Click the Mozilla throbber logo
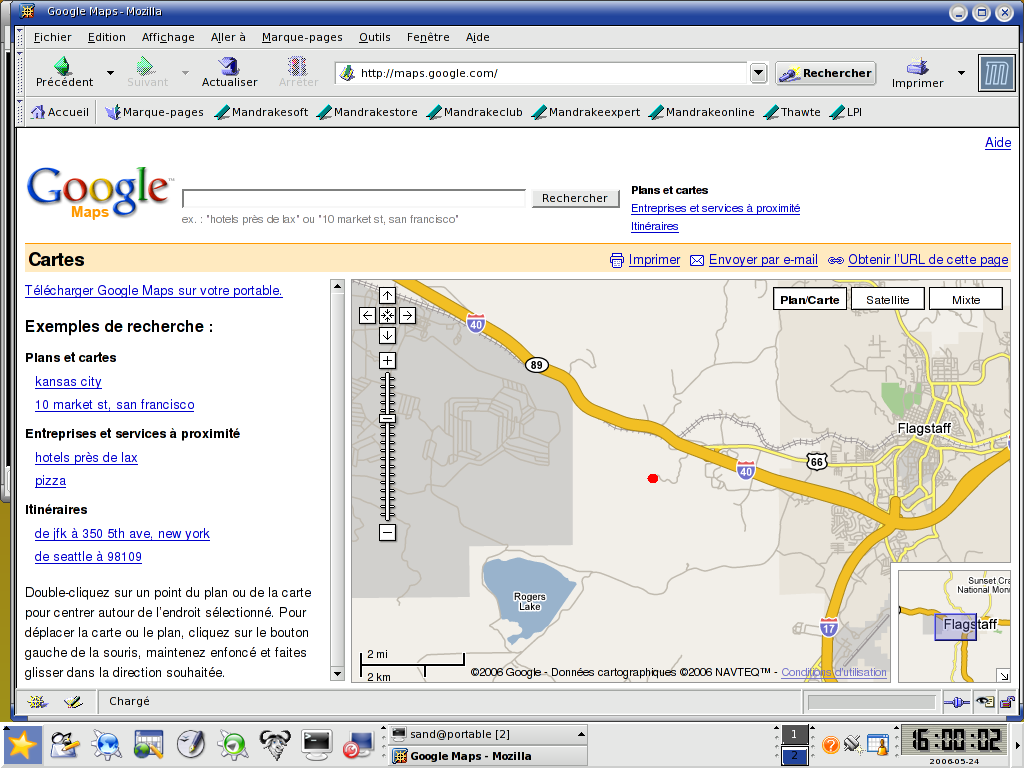Viewport: 1024px width, 768px height. pos(997,72)
